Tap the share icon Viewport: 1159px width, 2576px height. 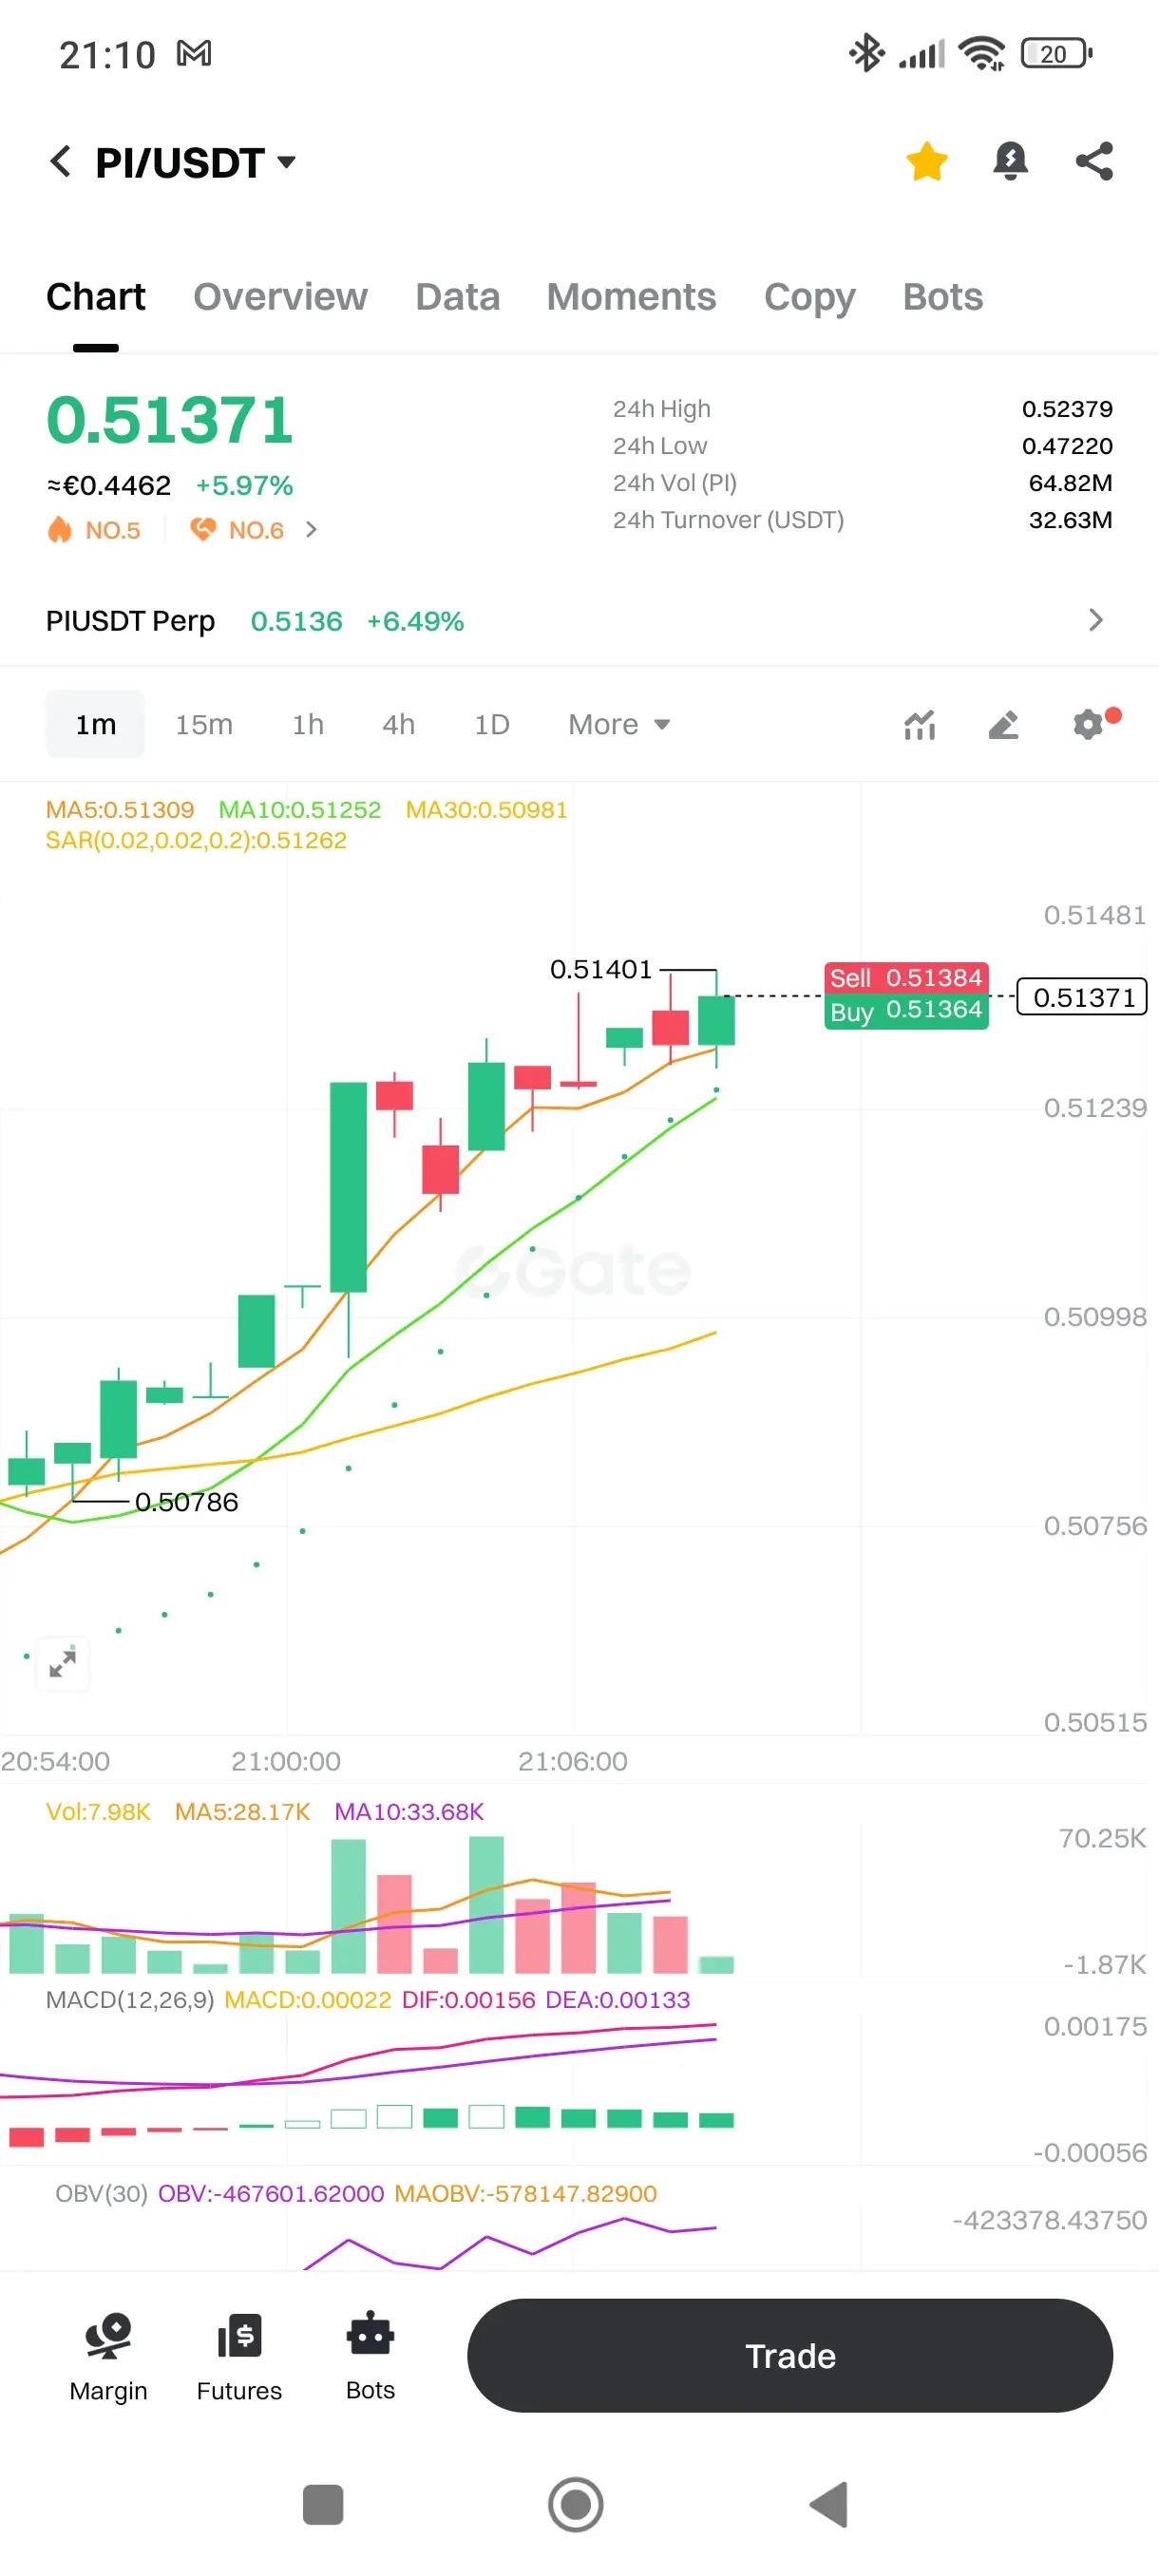click(x=1094, y=161)
